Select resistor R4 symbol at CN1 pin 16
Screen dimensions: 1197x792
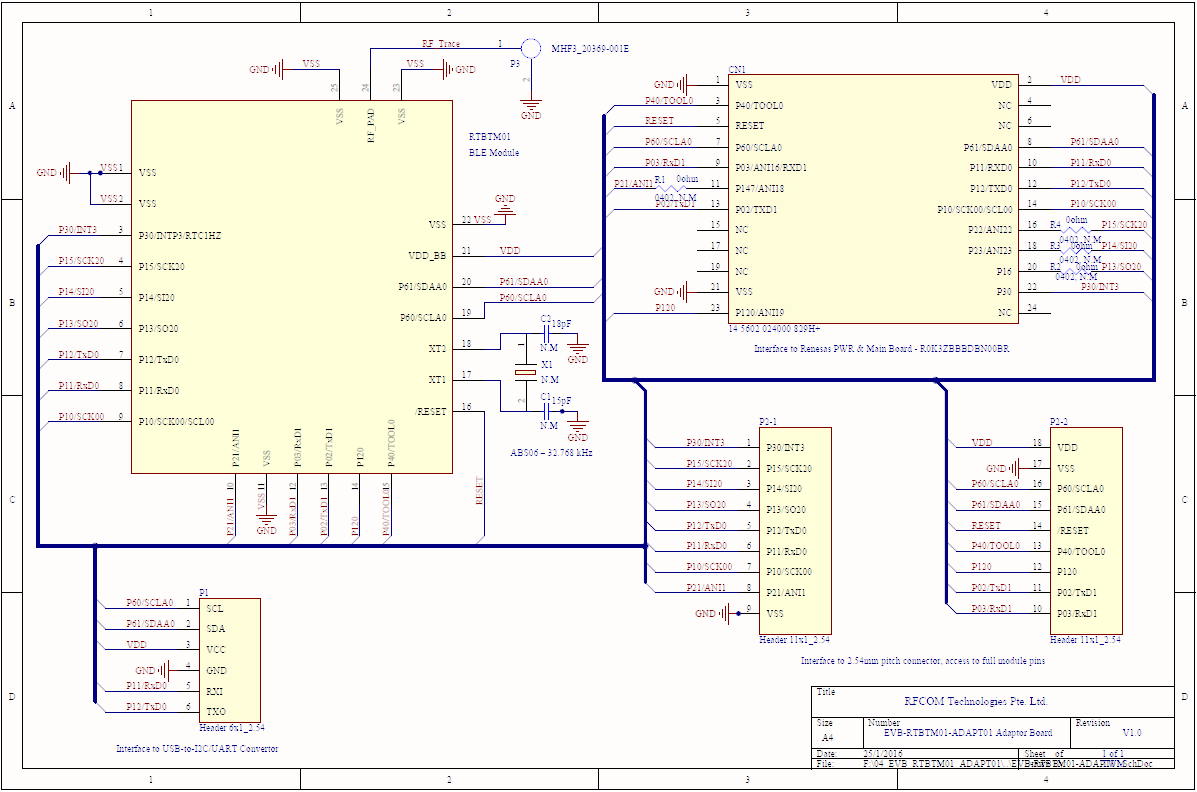(x=1078, y=229)
